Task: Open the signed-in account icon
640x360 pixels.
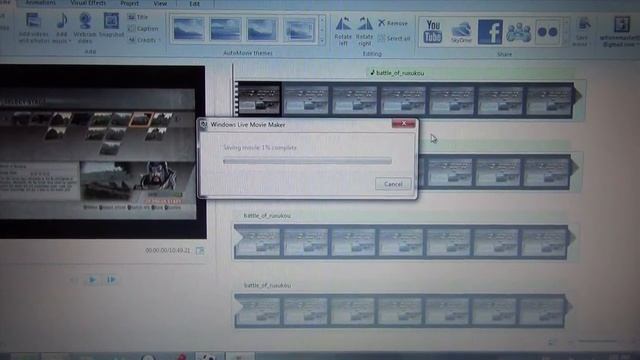Action: coord(621,24)
